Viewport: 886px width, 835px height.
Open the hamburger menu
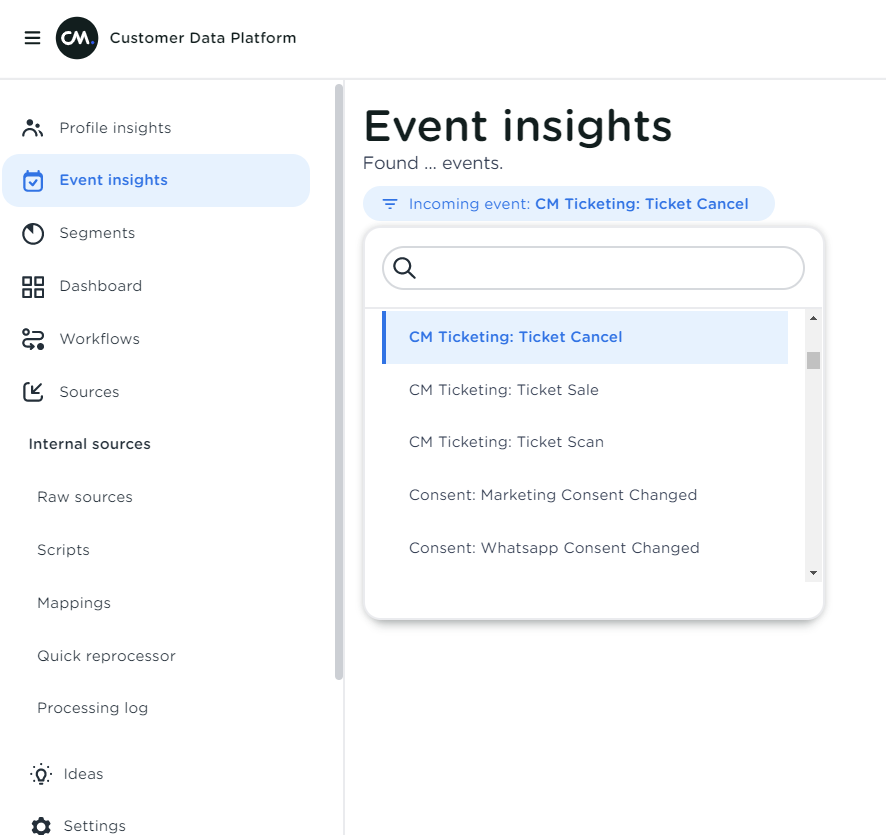(x=32, y=38)
